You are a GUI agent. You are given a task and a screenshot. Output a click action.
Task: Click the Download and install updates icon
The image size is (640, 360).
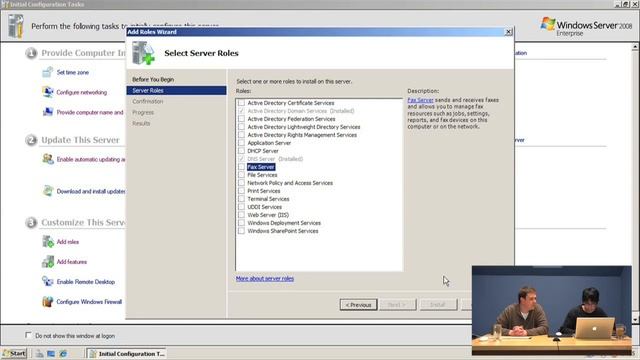click(x=47, y=191)
